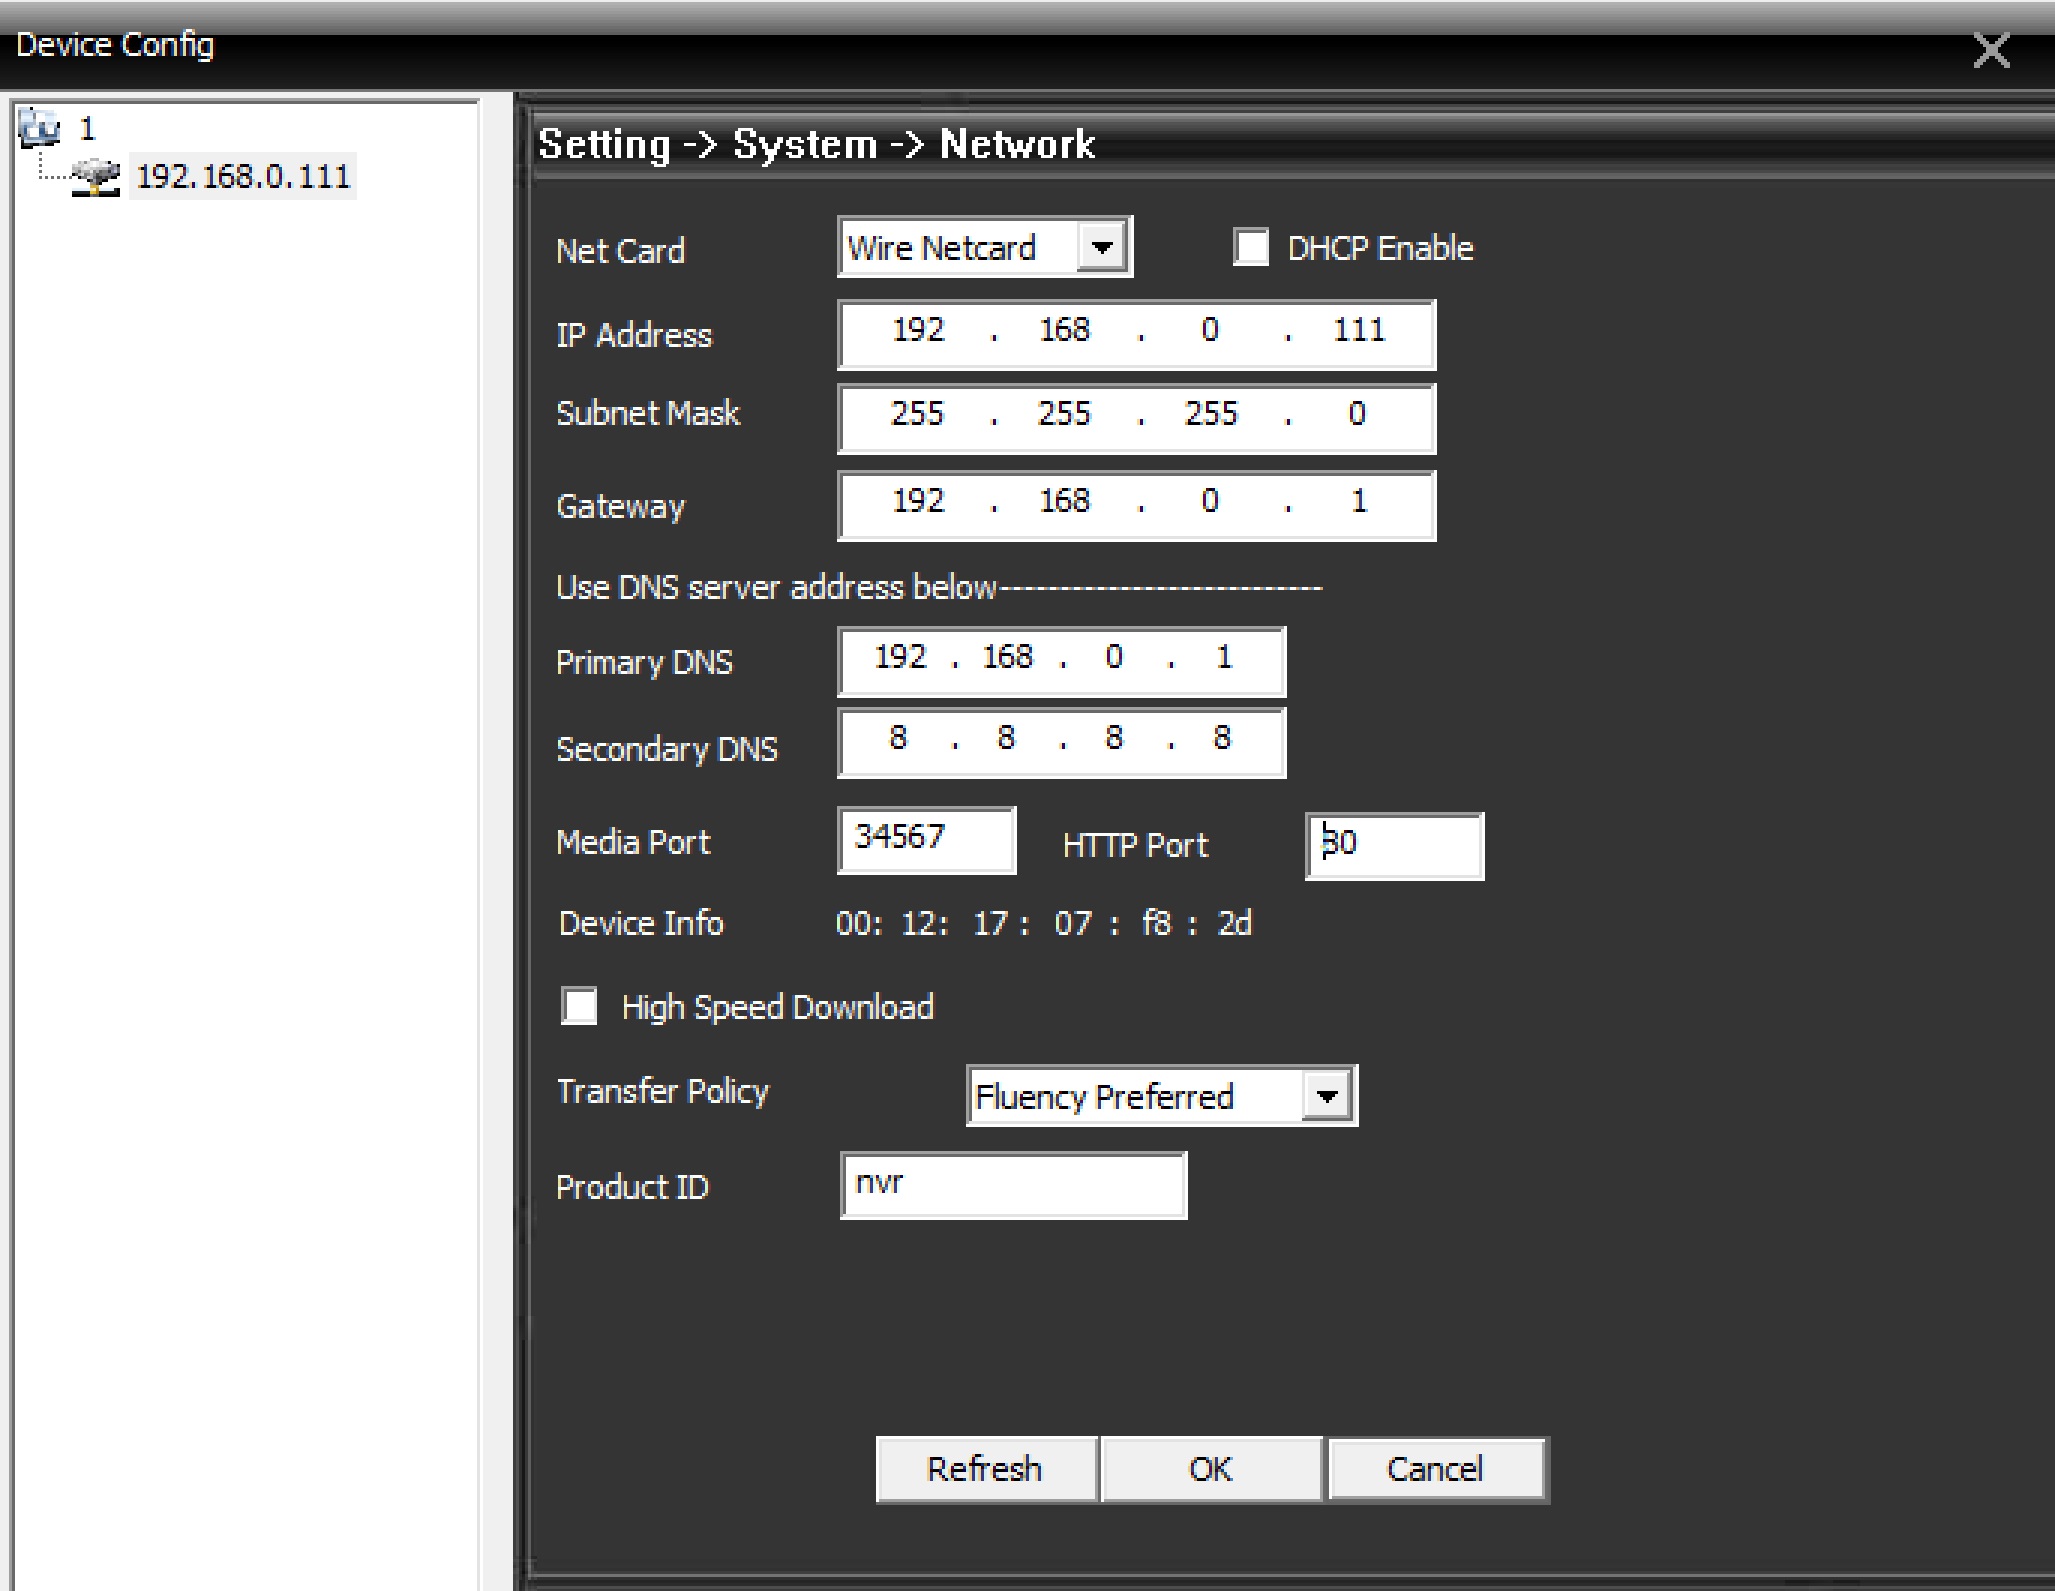Close the Device Config window
2055x1591 pixels.
(x=1990, y=50)
